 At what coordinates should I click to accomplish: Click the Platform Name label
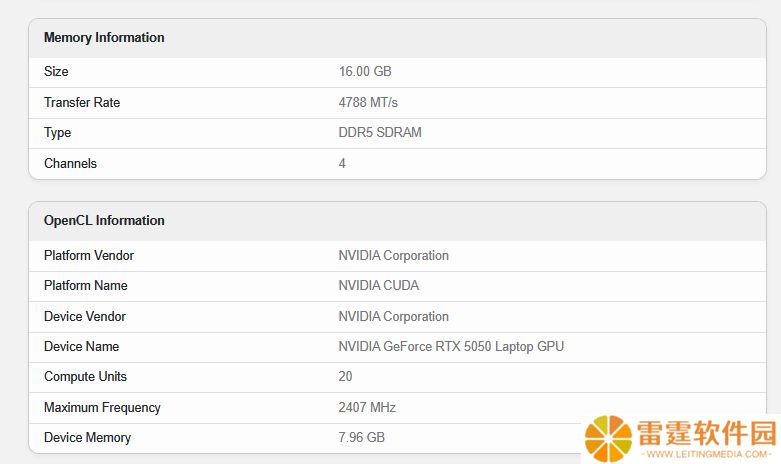coord(86,285)
